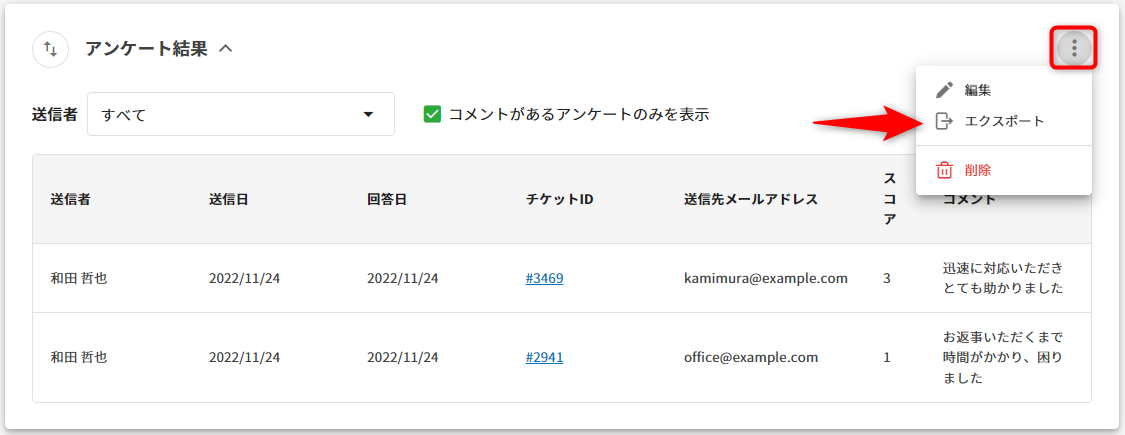
Task: Click the export icon in the menu
Action: (944, 121)
